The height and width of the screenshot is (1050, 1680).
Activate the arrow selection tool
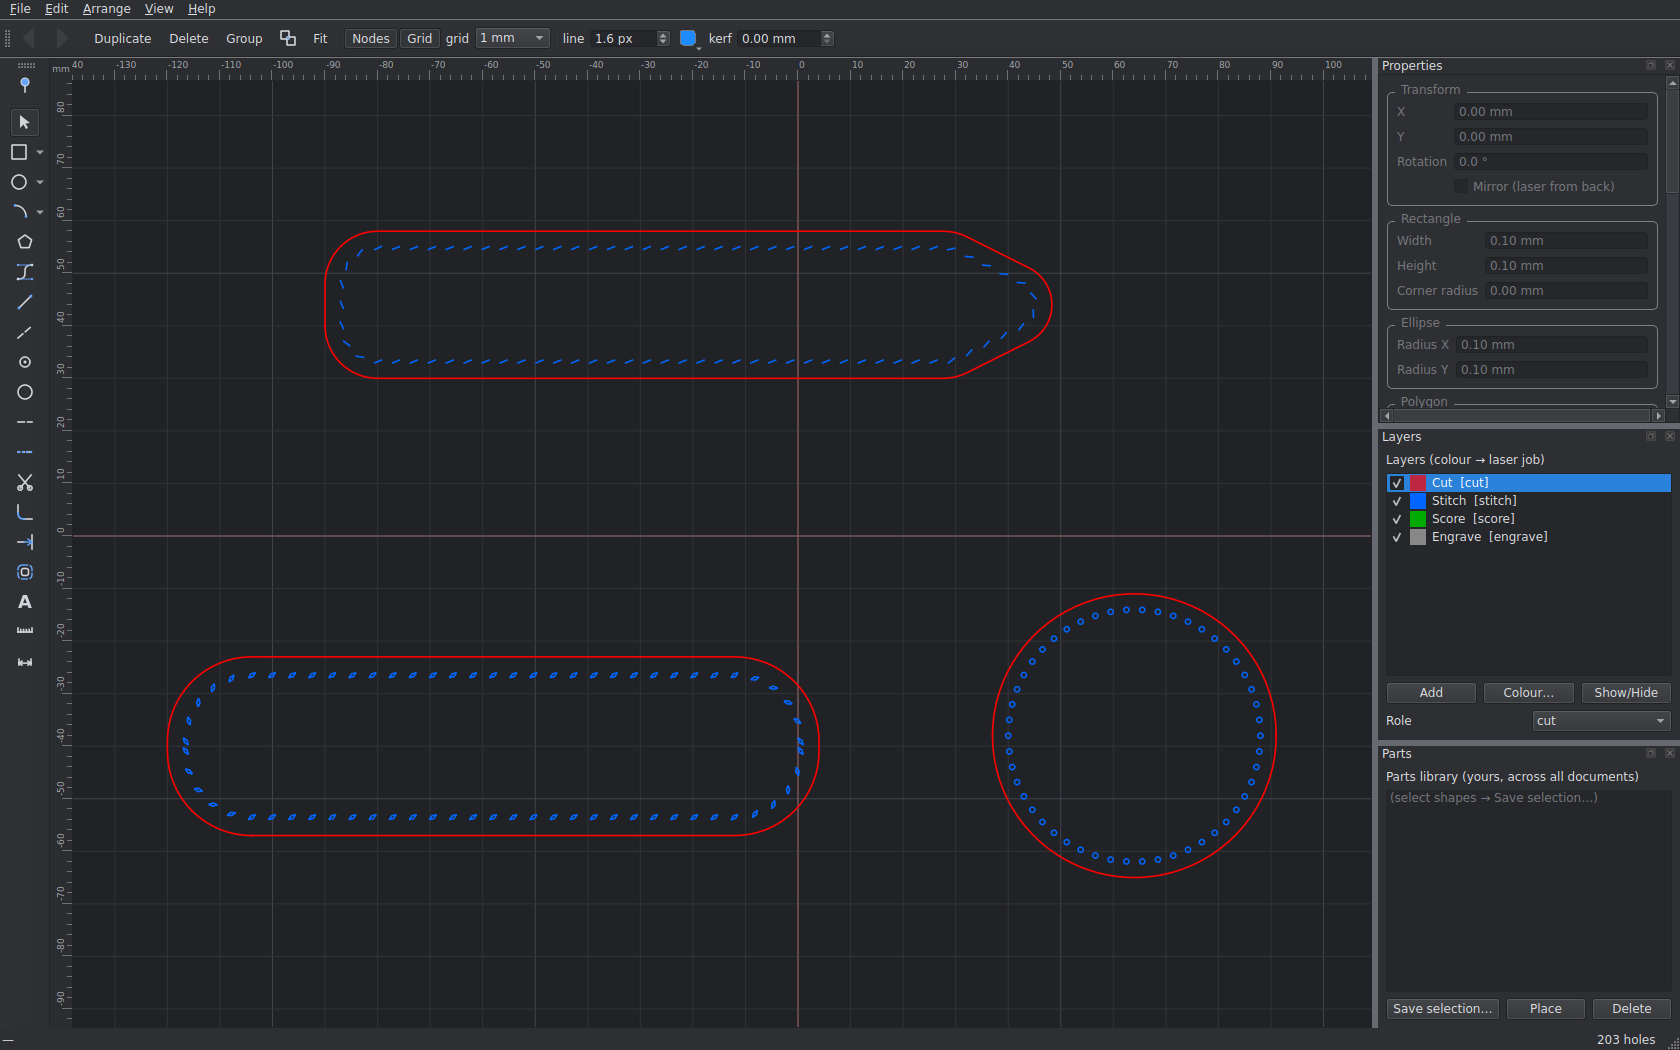point(25,122)
